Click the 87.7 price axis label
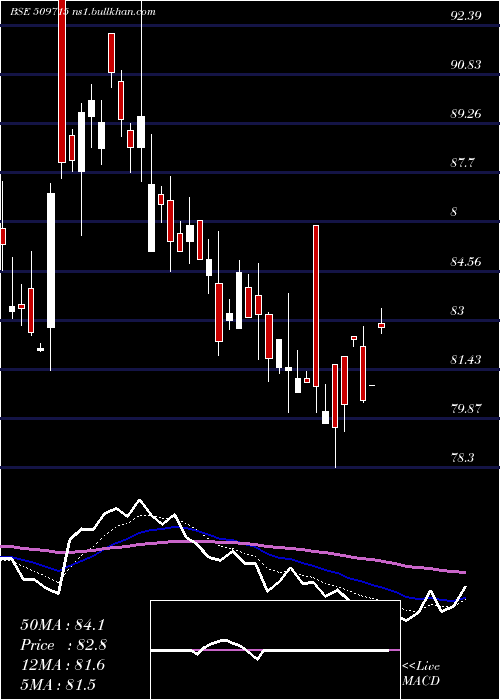 click(462, 163)
